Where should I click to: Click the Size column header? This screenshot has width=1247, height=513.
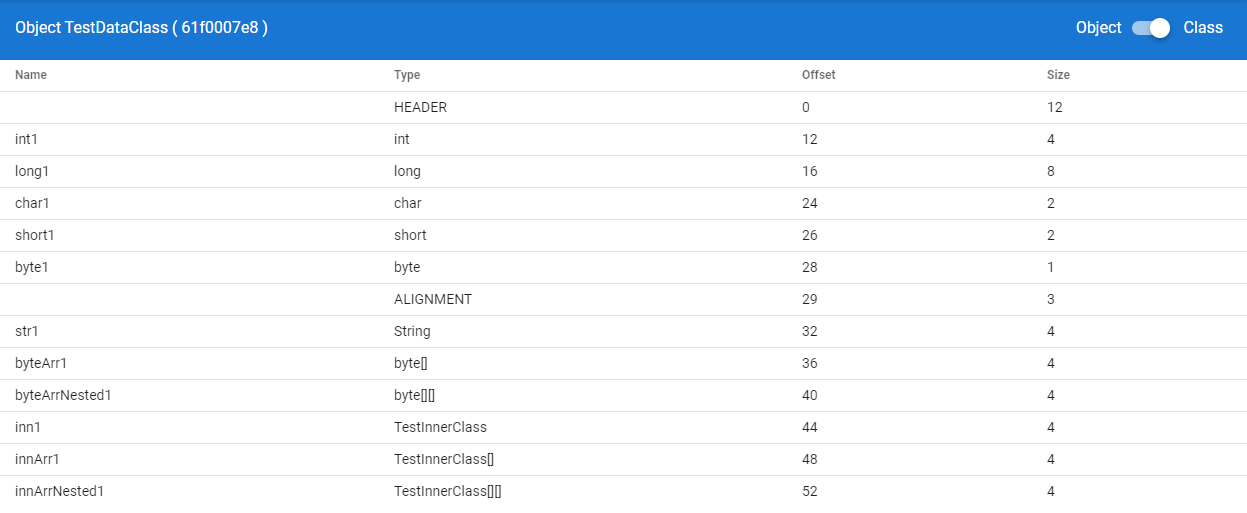[1058, 75]
